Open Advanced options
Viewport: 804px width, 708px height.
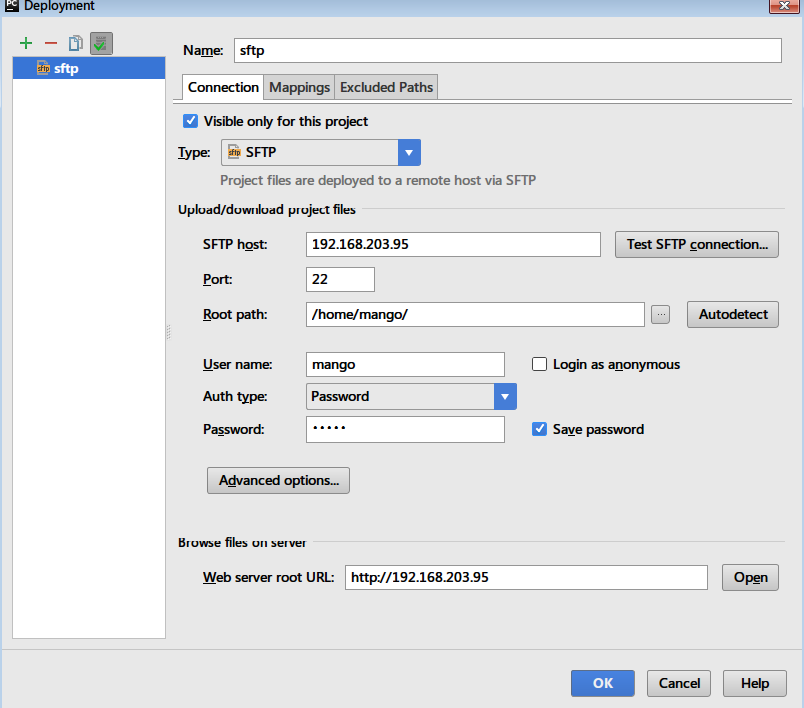pyautogui.click(x=278, y=480)
